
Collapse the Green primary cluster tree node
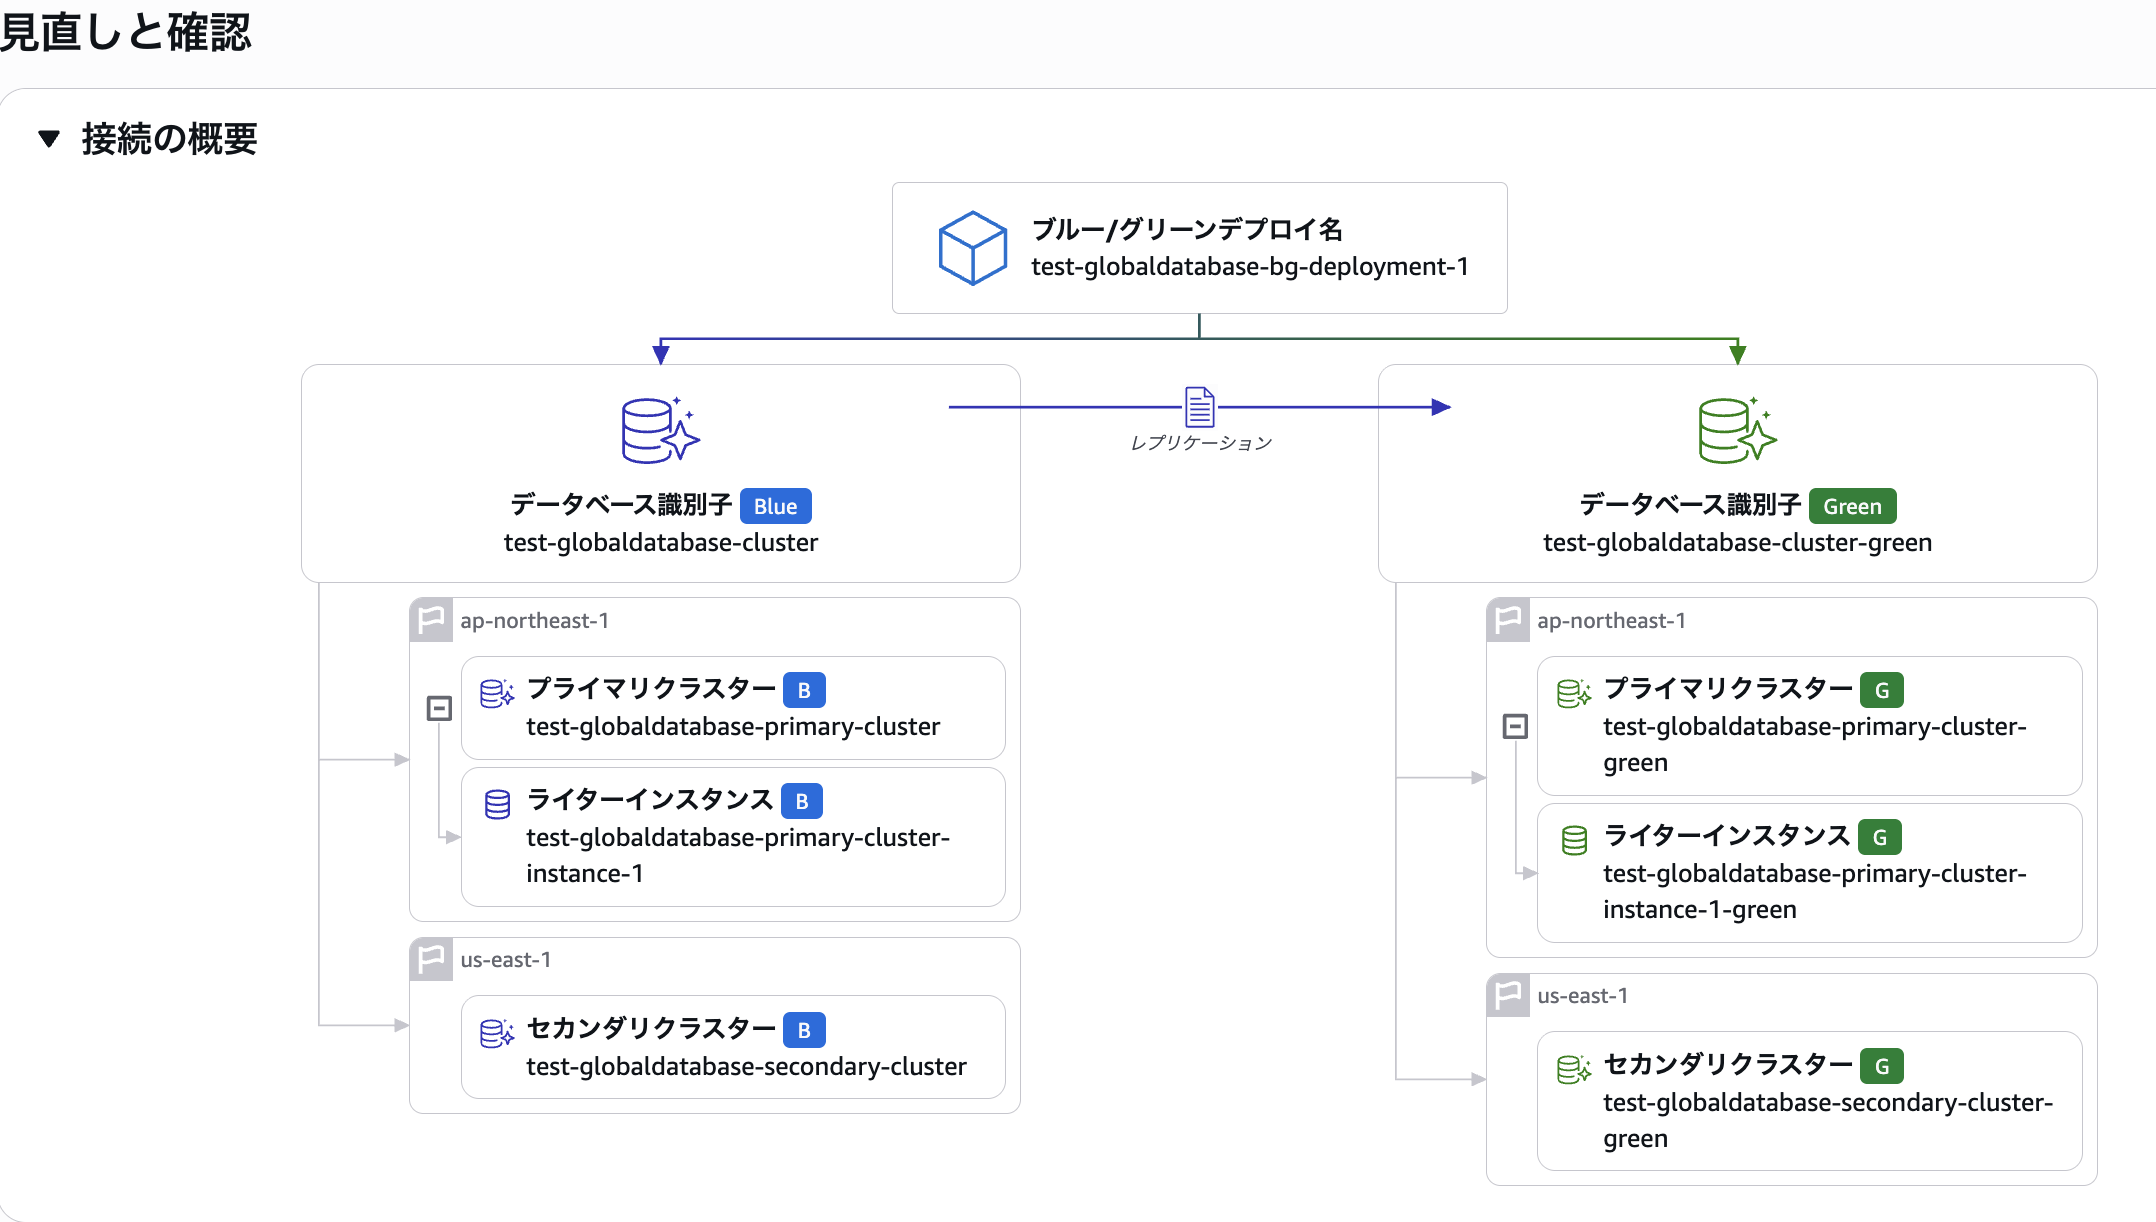coord(1514,726)
